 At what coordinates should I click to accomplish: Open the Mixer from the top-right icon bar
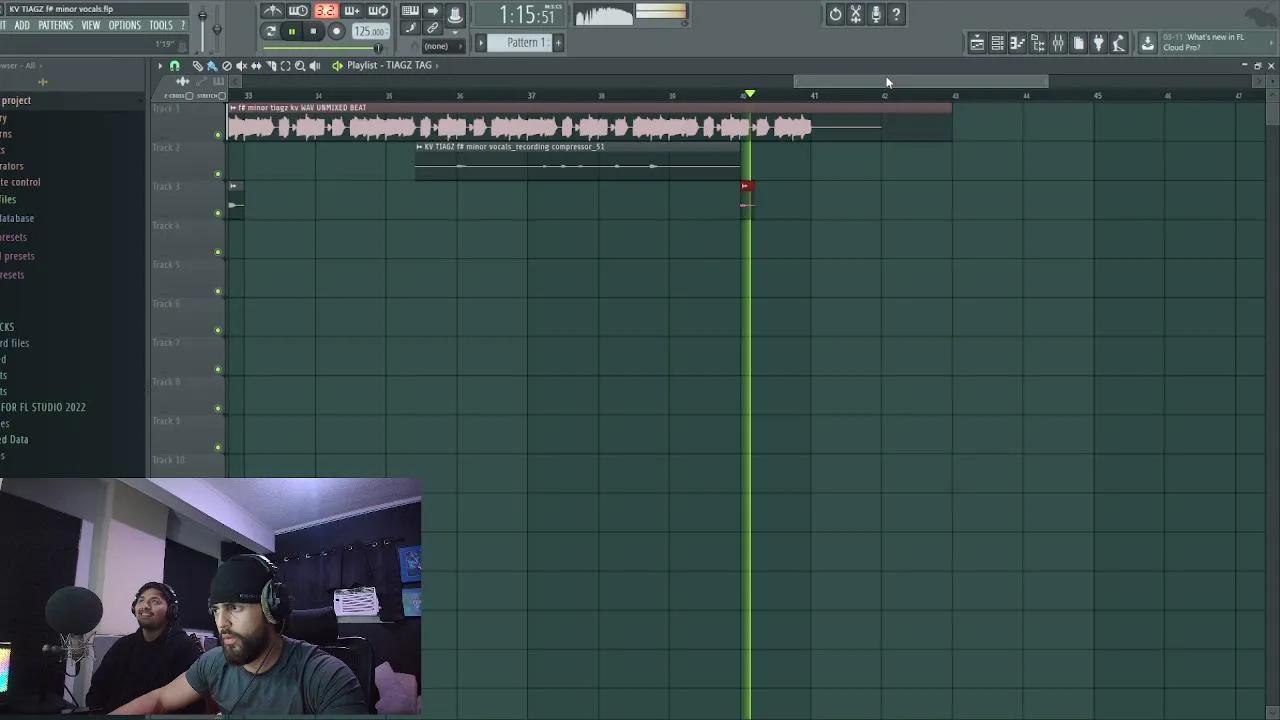coord(1058,42)
